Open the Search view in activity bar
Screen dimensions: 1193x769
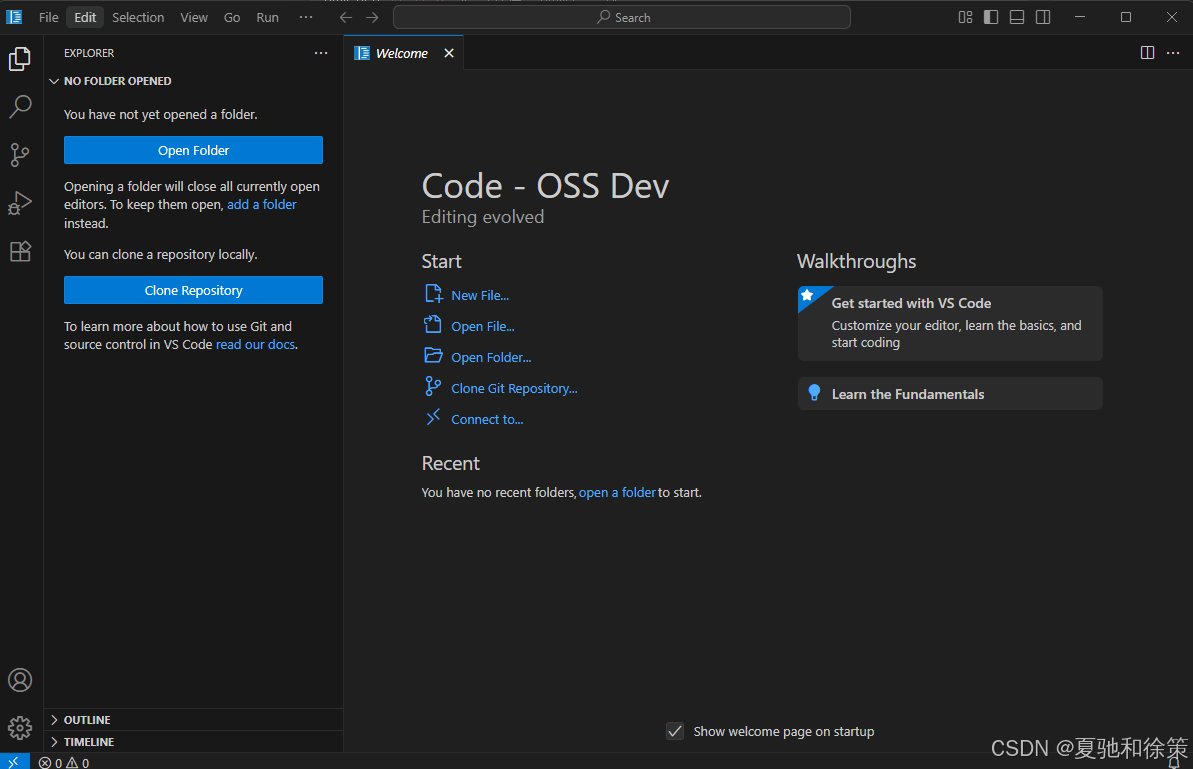pos(20,106)
